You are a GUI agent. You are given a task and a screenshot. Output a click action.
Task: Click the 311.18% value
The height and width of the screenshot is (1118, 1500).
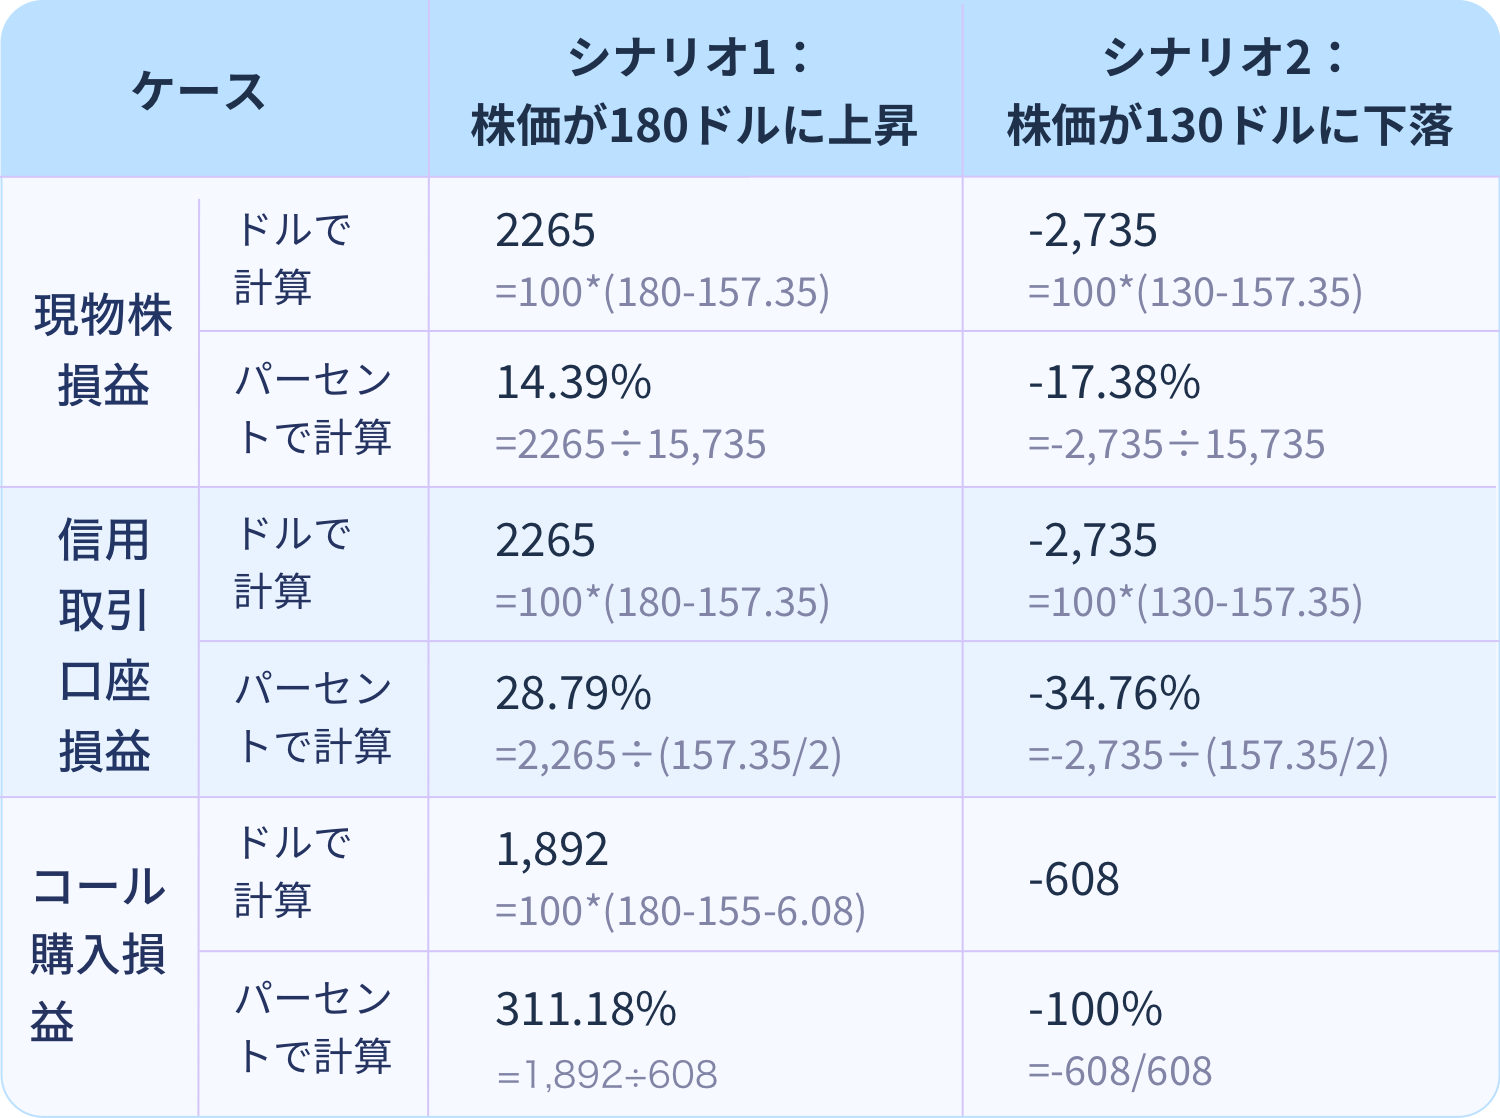pos(586,1009)
